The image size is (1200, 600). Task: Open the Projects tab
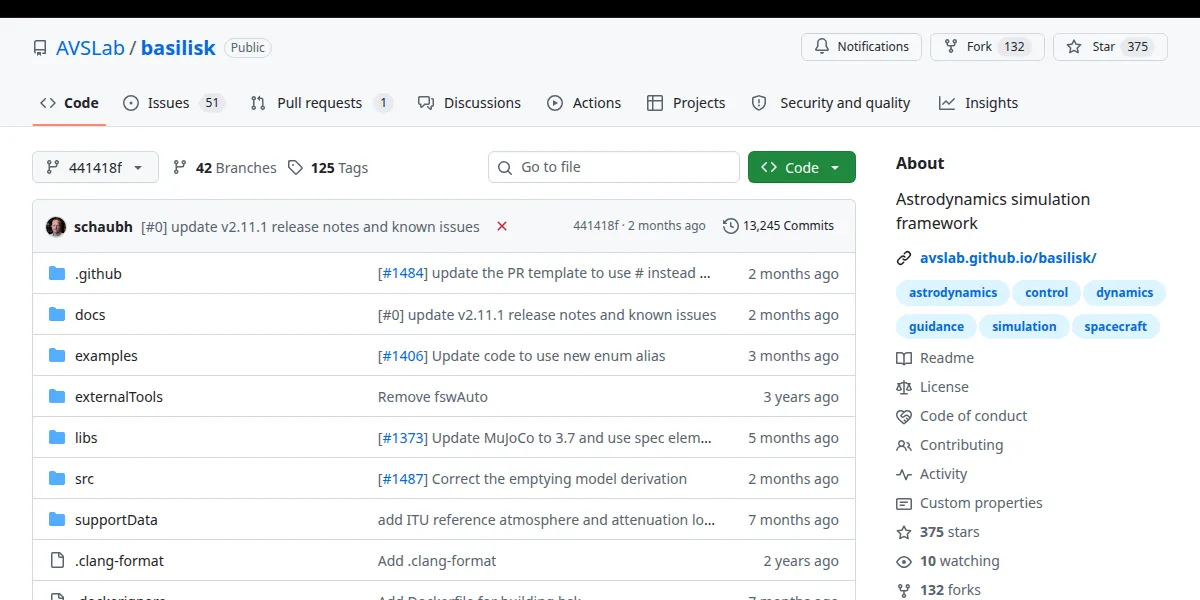pos(686,103)
